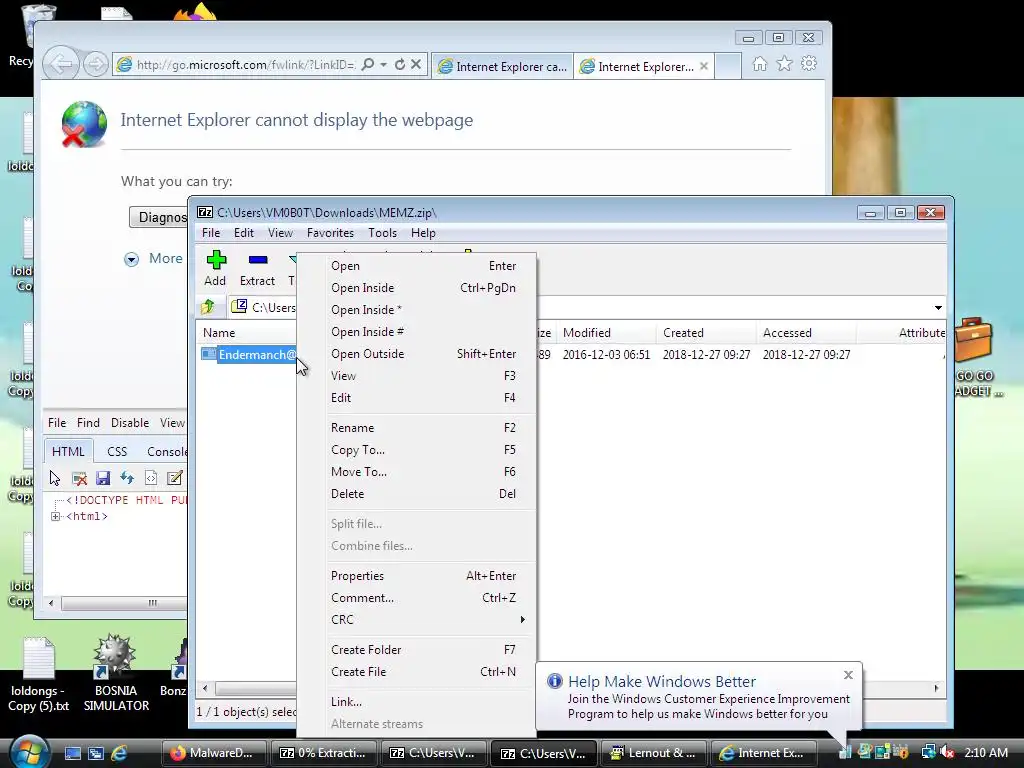Open the Windows Start orb
1024x768 pixels.
coord(27,752)
